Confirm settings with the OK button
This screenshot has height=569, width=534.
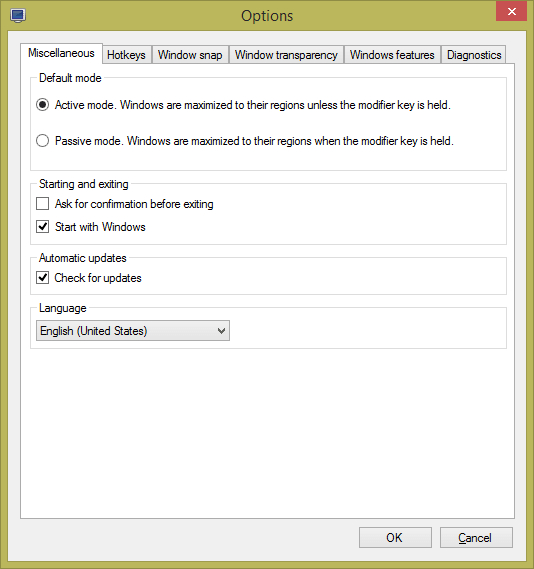(395, 537)
